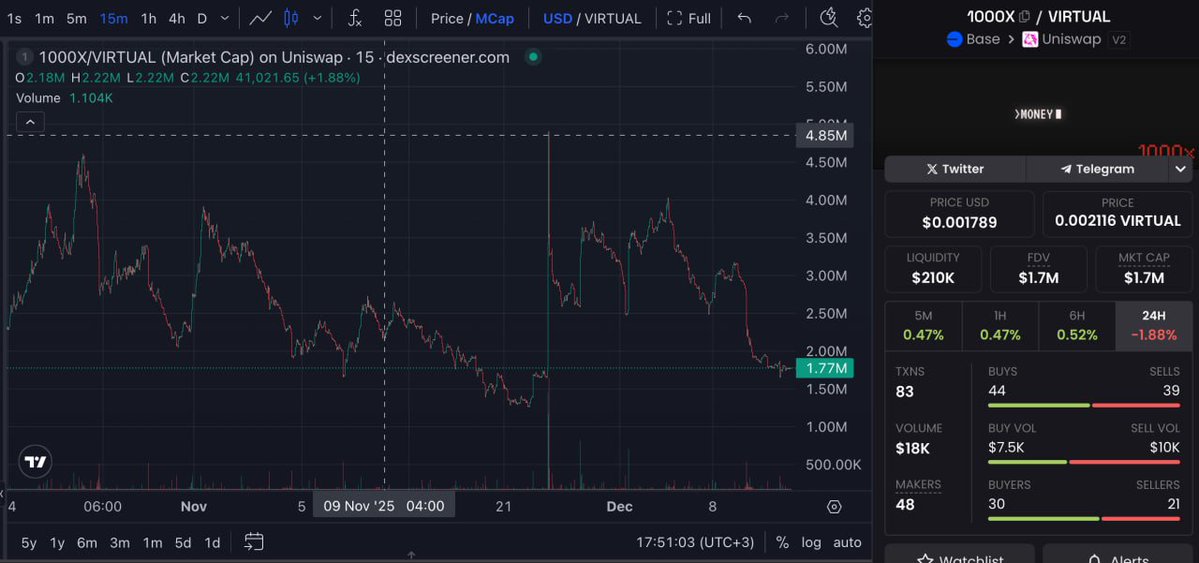
Task: Click the >MONEY token banner image
Action: coord(1036,114)
